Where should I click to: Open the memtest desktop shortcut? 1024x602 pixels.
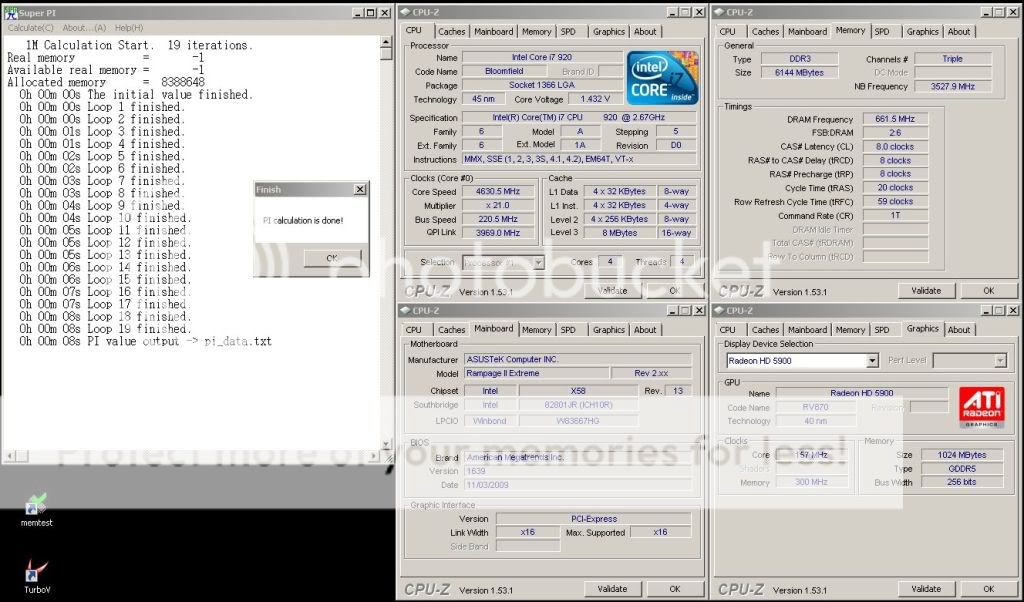point(36,509)
